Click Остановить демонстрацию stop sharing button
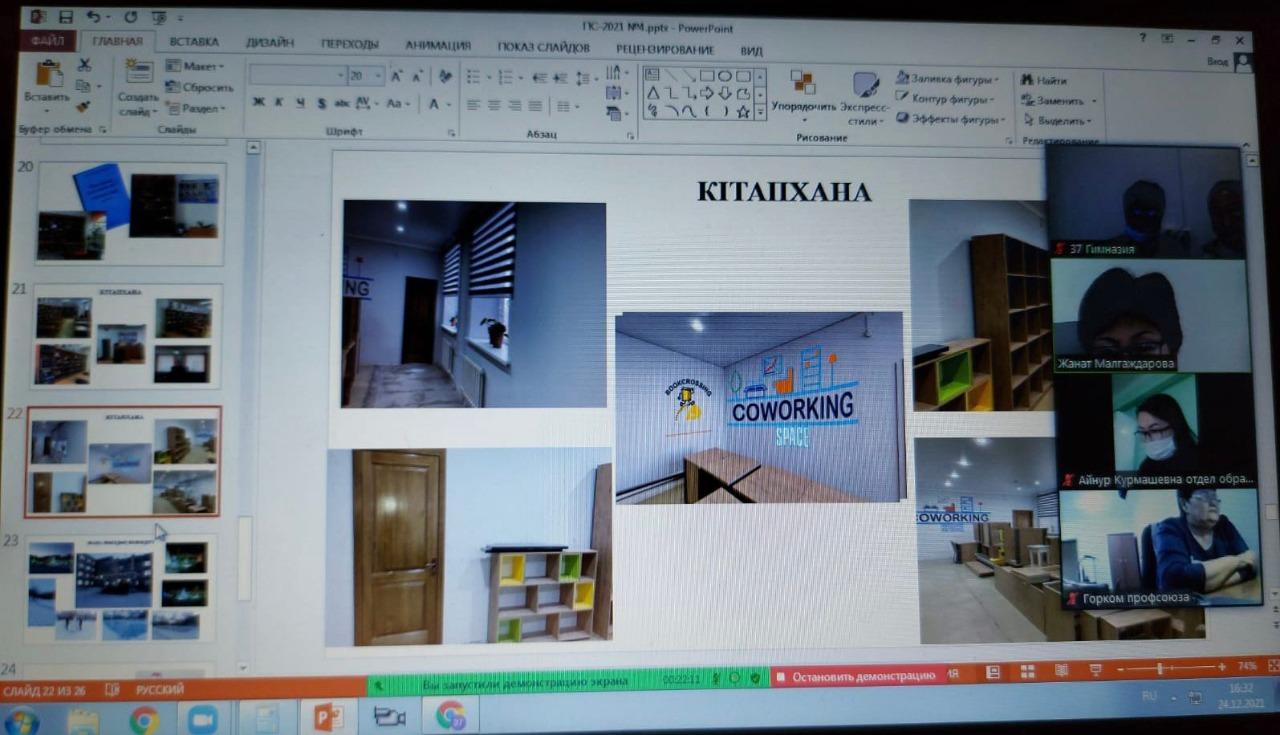This screenshot has width=1280, height=735. pyautogui.click(x=856, y=676)
